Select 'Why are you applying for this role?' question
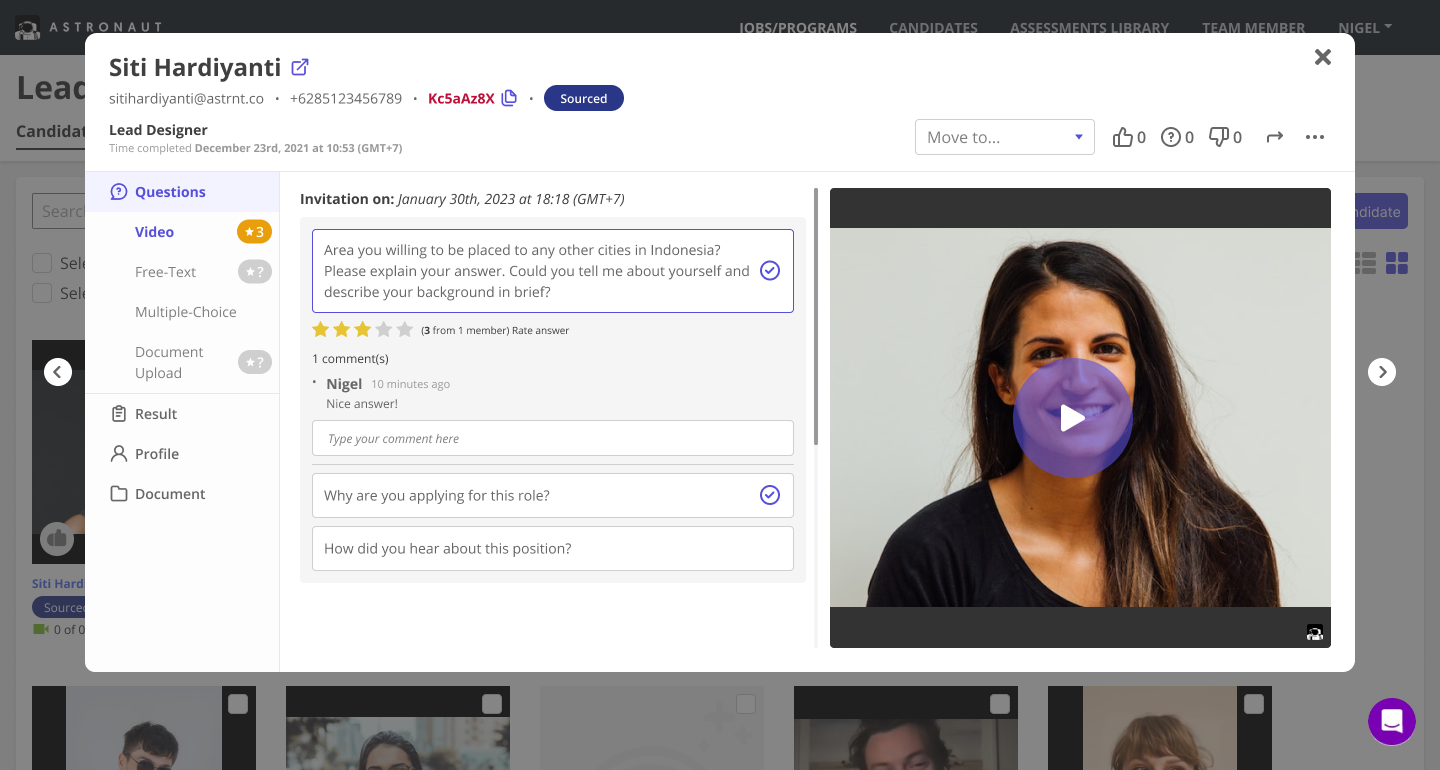This screenshot has height=770, width=1440. [553, 495]
